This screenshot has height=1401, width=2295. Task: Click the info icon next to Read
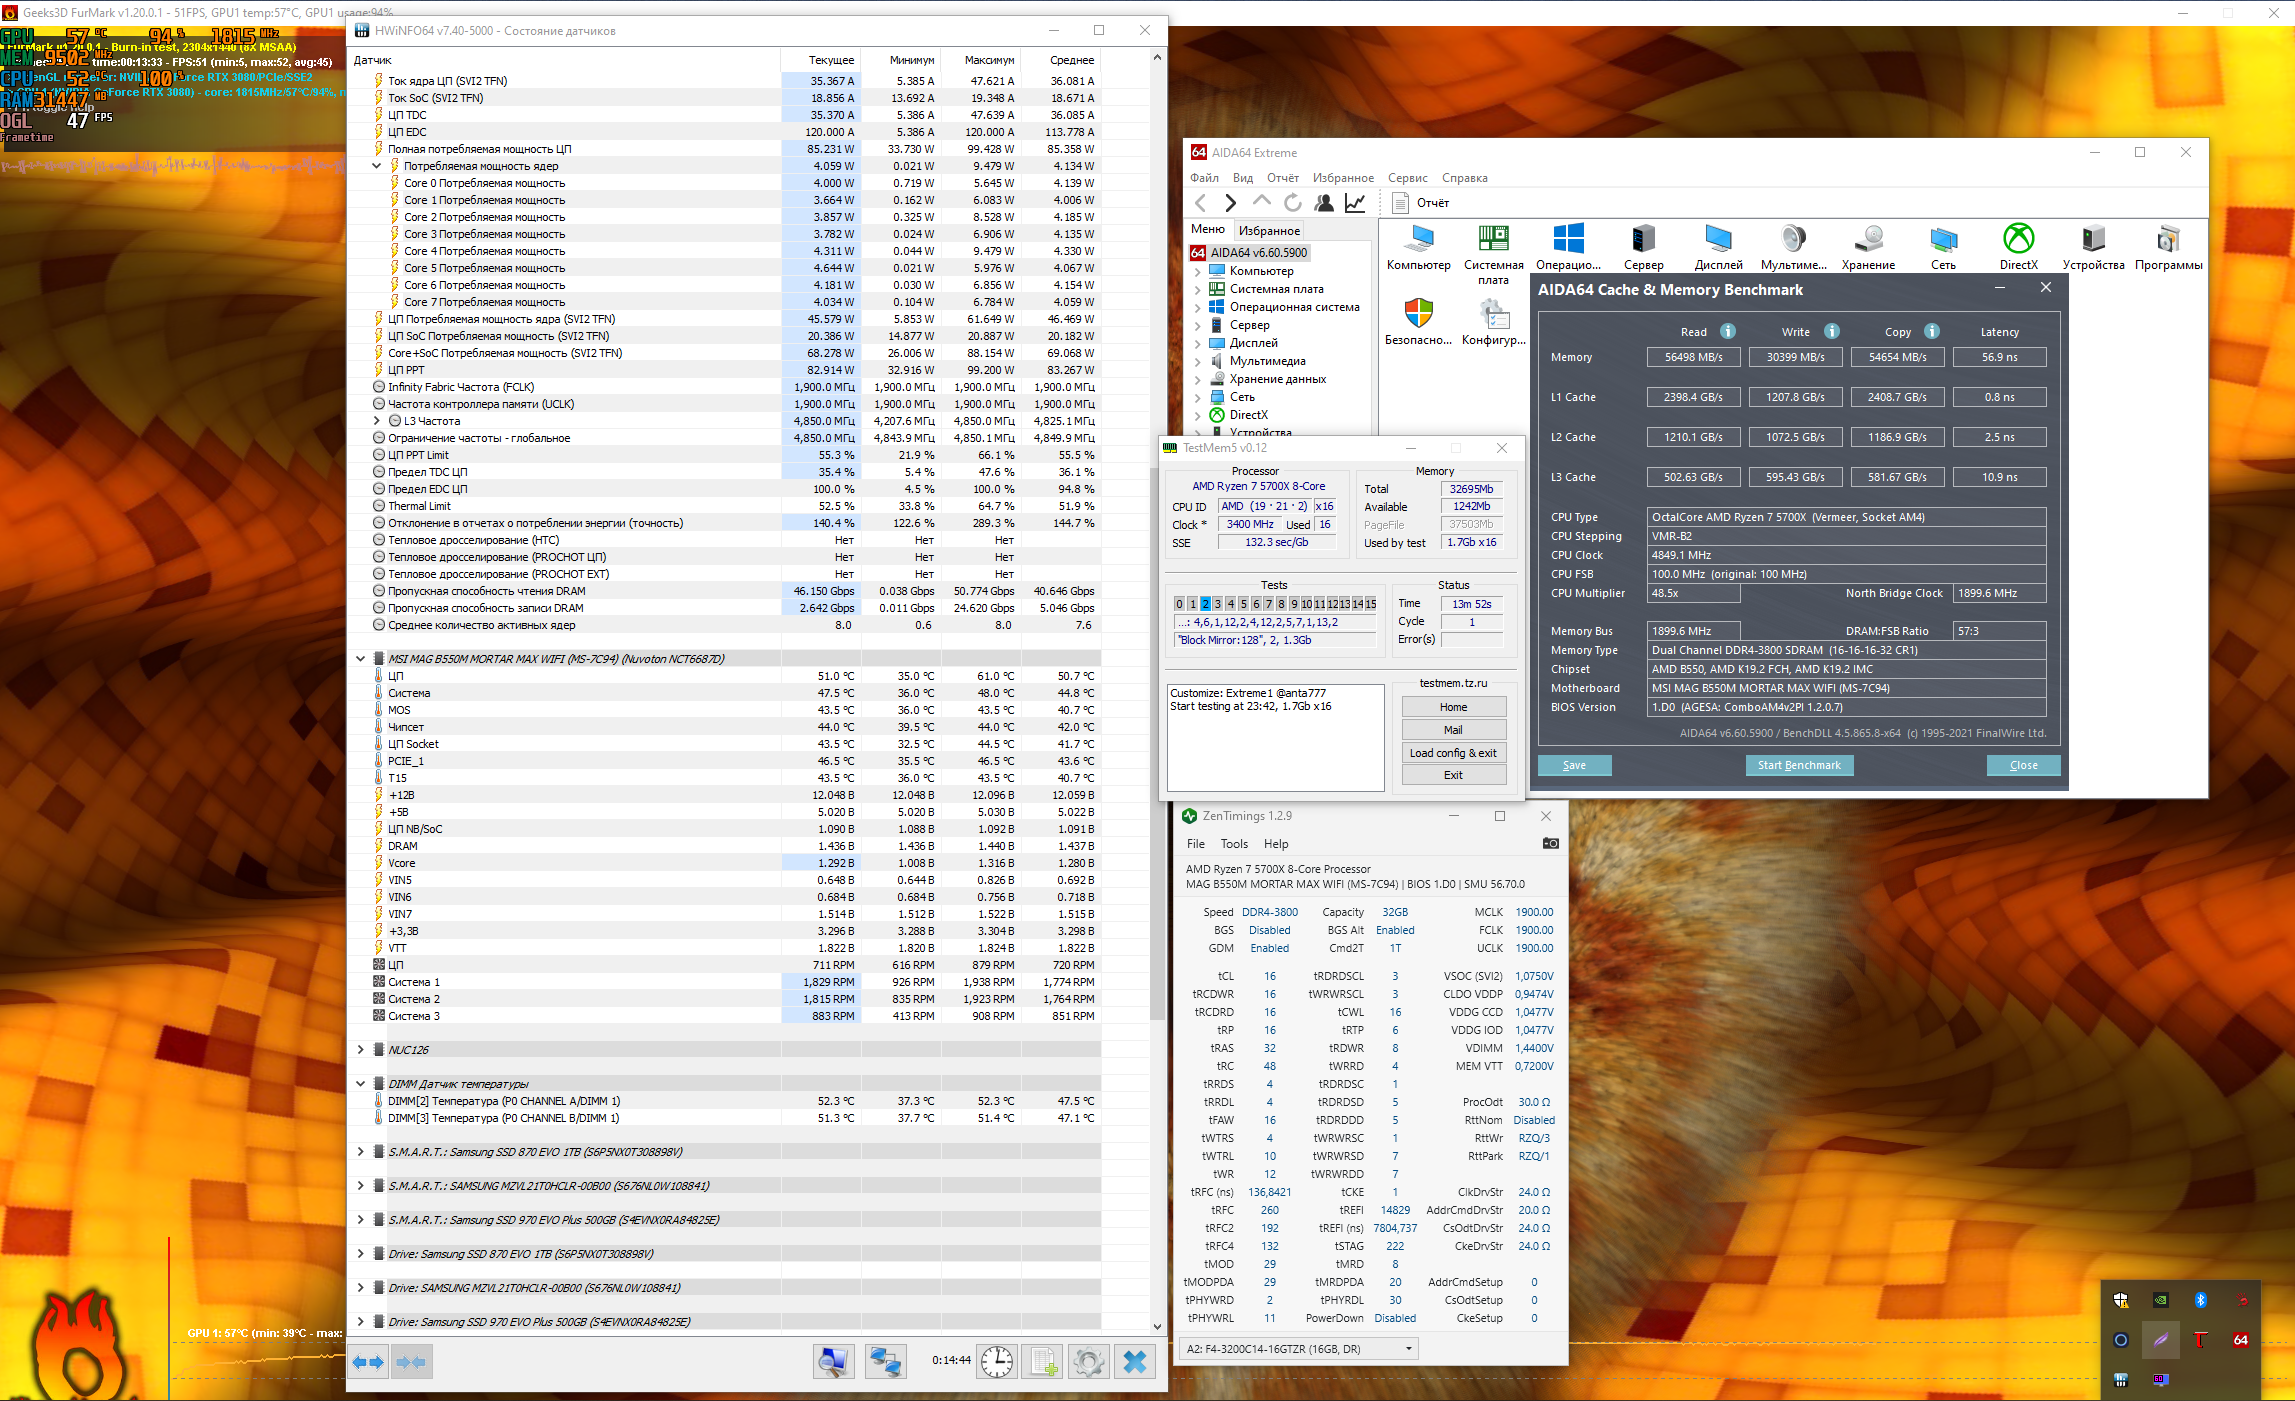(x=1727, y=331)
